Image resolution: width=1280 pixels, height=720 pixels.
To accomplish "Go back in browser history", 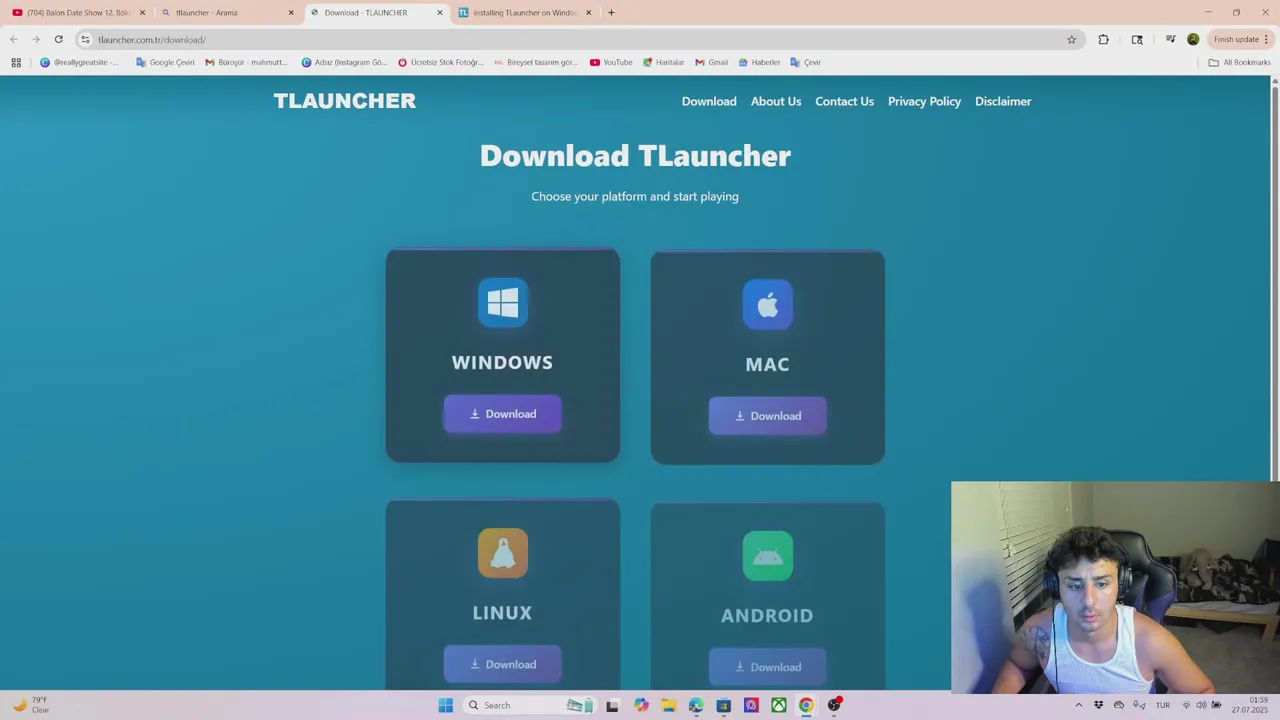I will pyautogui.click(x=14, y=39).
